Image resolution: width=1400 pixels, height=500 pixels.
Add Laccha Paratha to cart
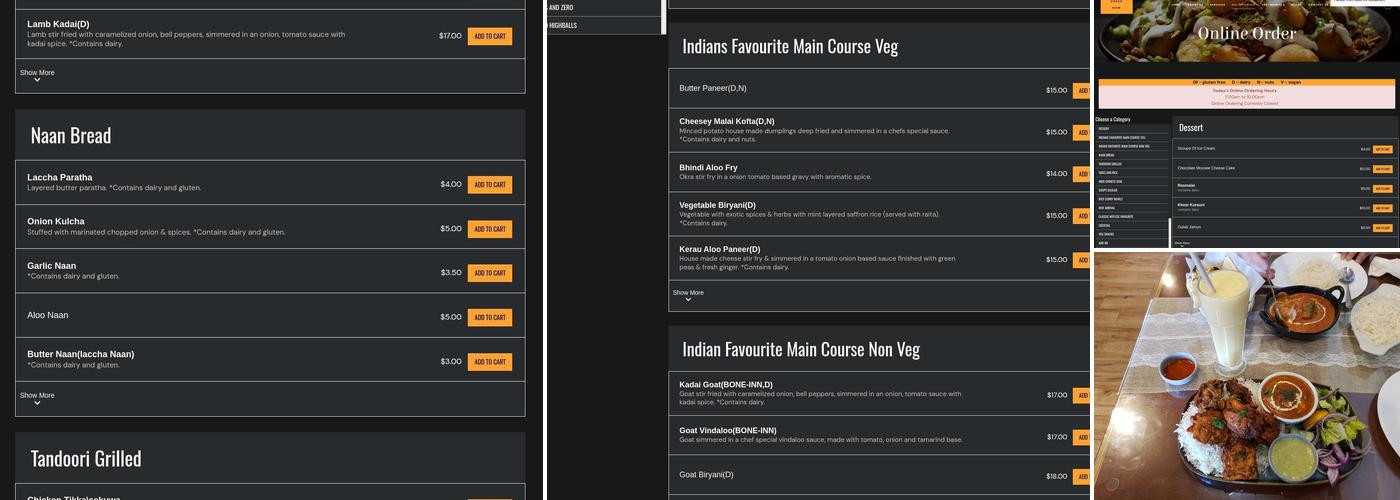coord(489,184)
